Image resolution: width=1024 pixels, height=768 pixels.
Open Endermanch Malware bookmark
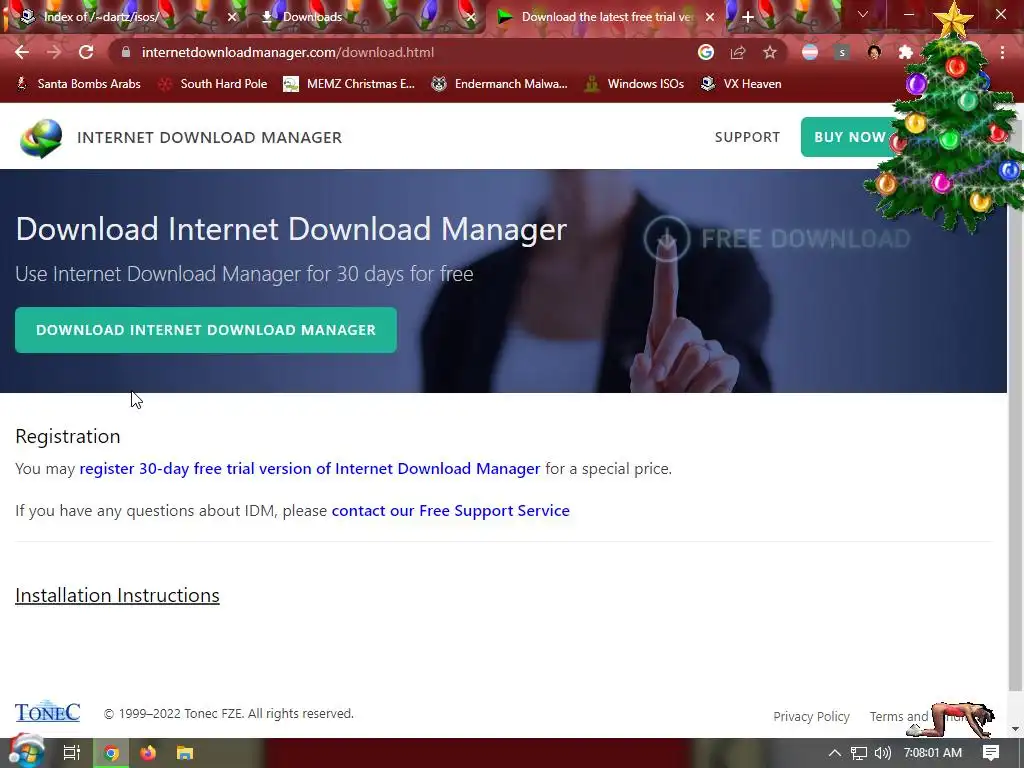click(500, 84)
